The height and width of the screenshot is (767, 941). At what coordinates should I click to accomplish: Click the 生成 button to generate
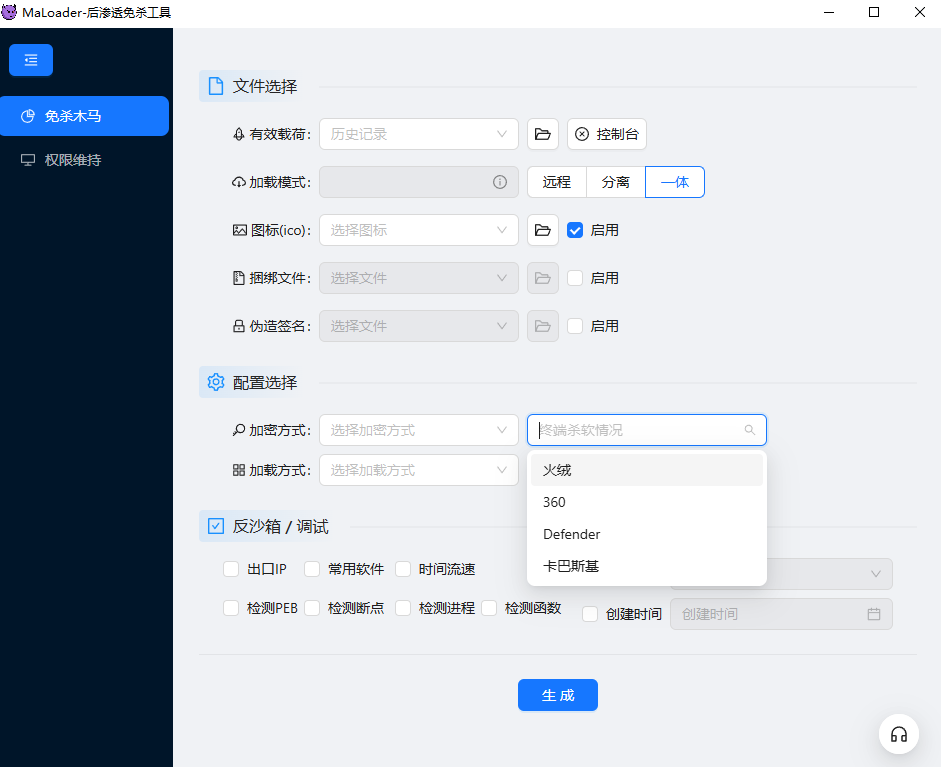pos(557,694)
